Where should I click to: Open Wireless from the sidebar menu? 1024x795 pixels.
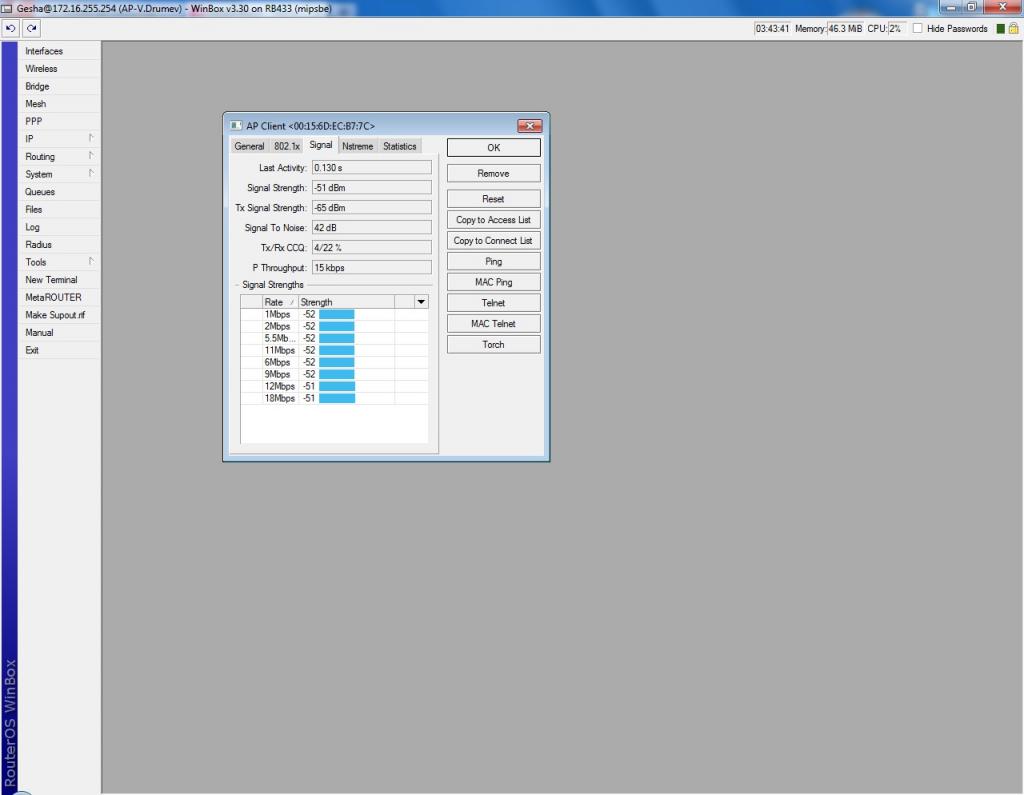point(41,69)
